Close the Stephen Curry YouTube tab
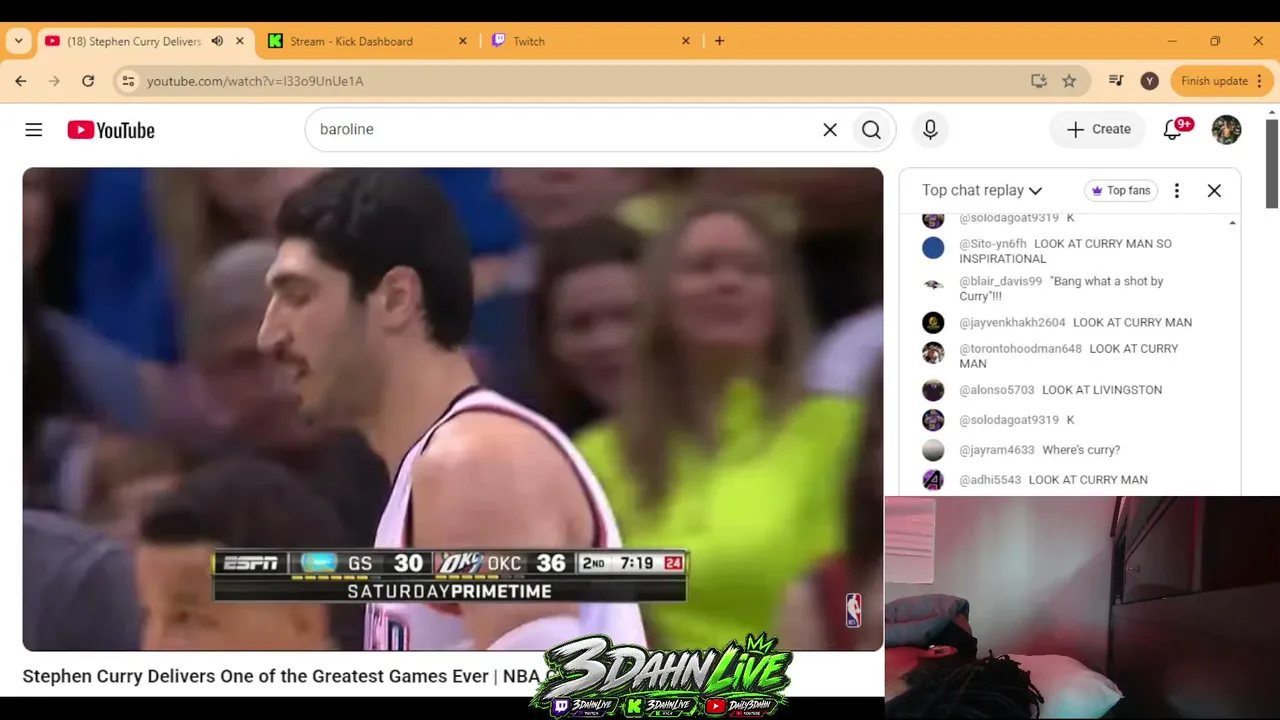The image size is (1280, 720). pos(240,41)
